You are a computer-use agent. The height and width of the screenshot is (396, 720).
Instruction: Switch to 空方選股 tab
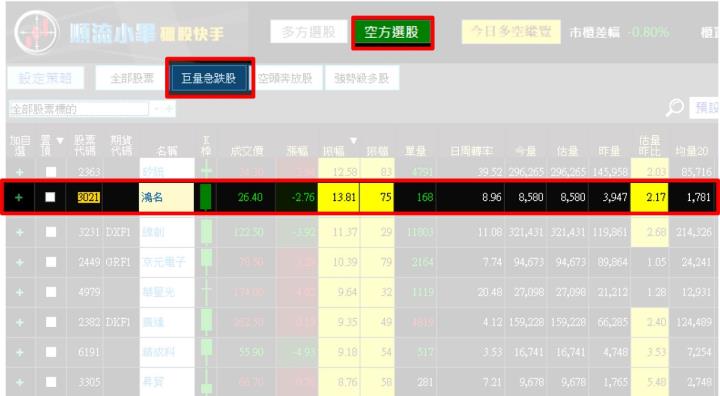(392, 32)
